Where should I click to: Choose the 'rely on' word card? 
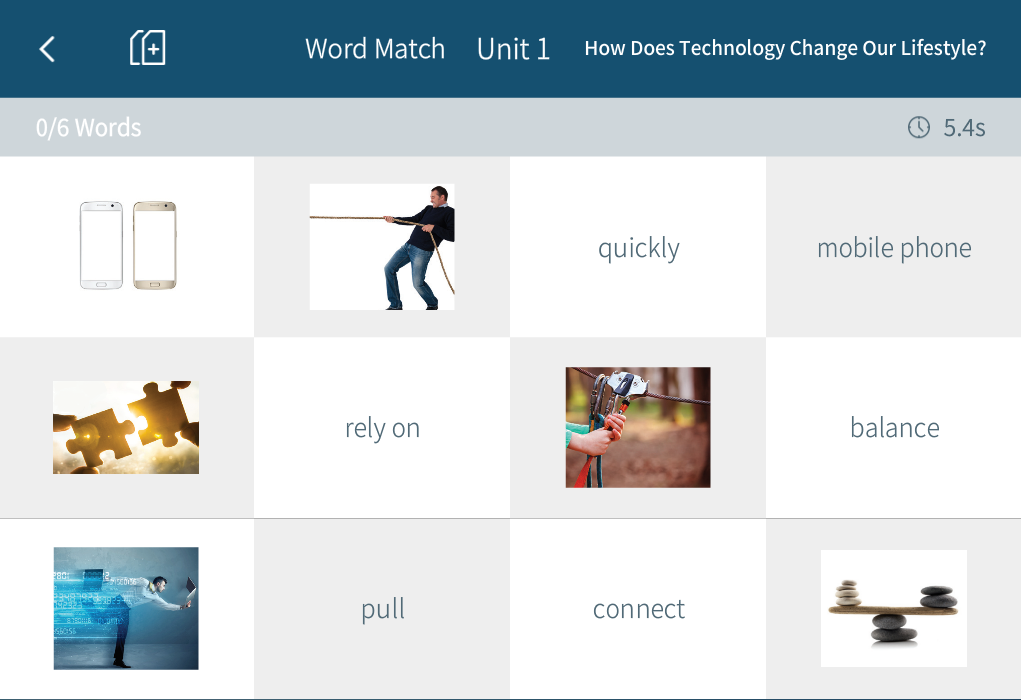382,428
